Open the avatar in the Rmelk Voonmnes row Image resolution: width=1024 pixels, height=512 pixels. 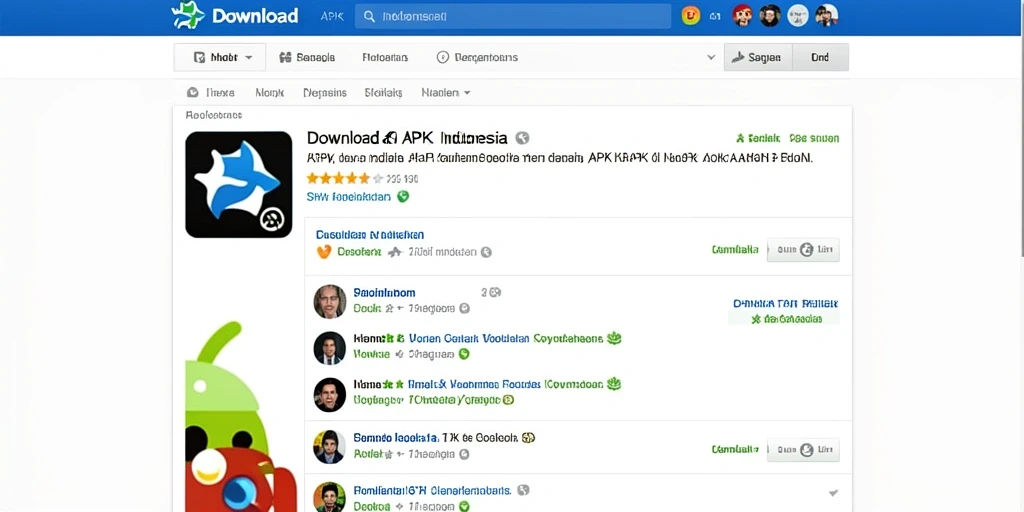330,394
